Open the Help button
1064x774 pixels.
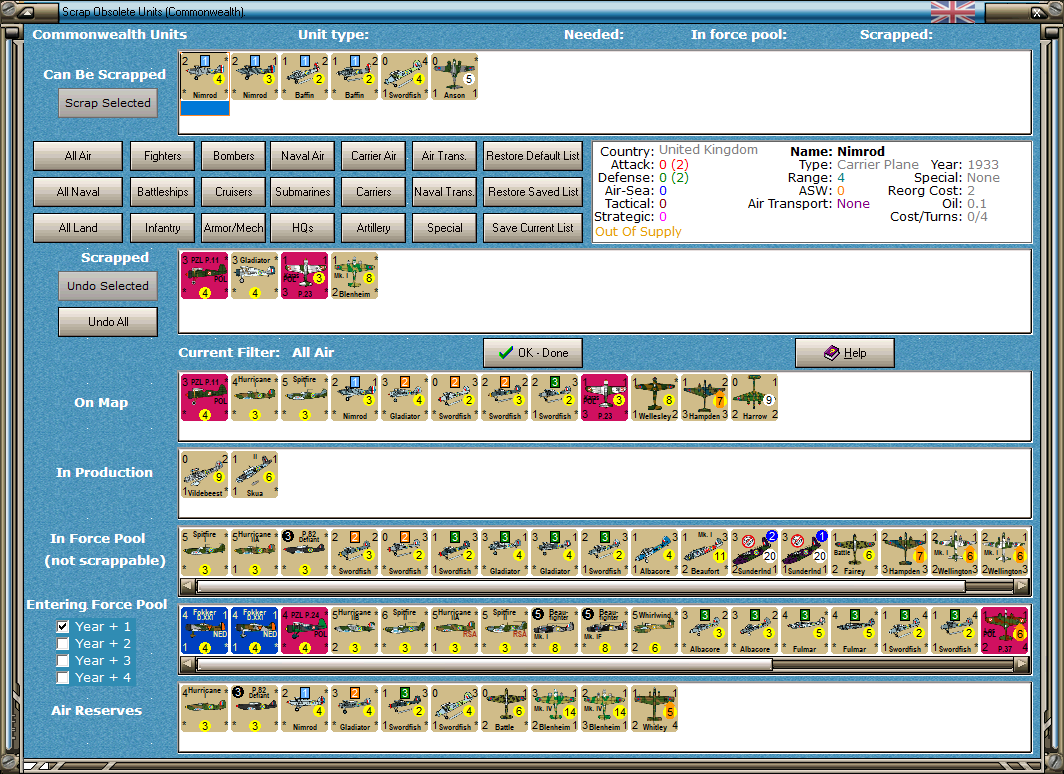[845, 353]
